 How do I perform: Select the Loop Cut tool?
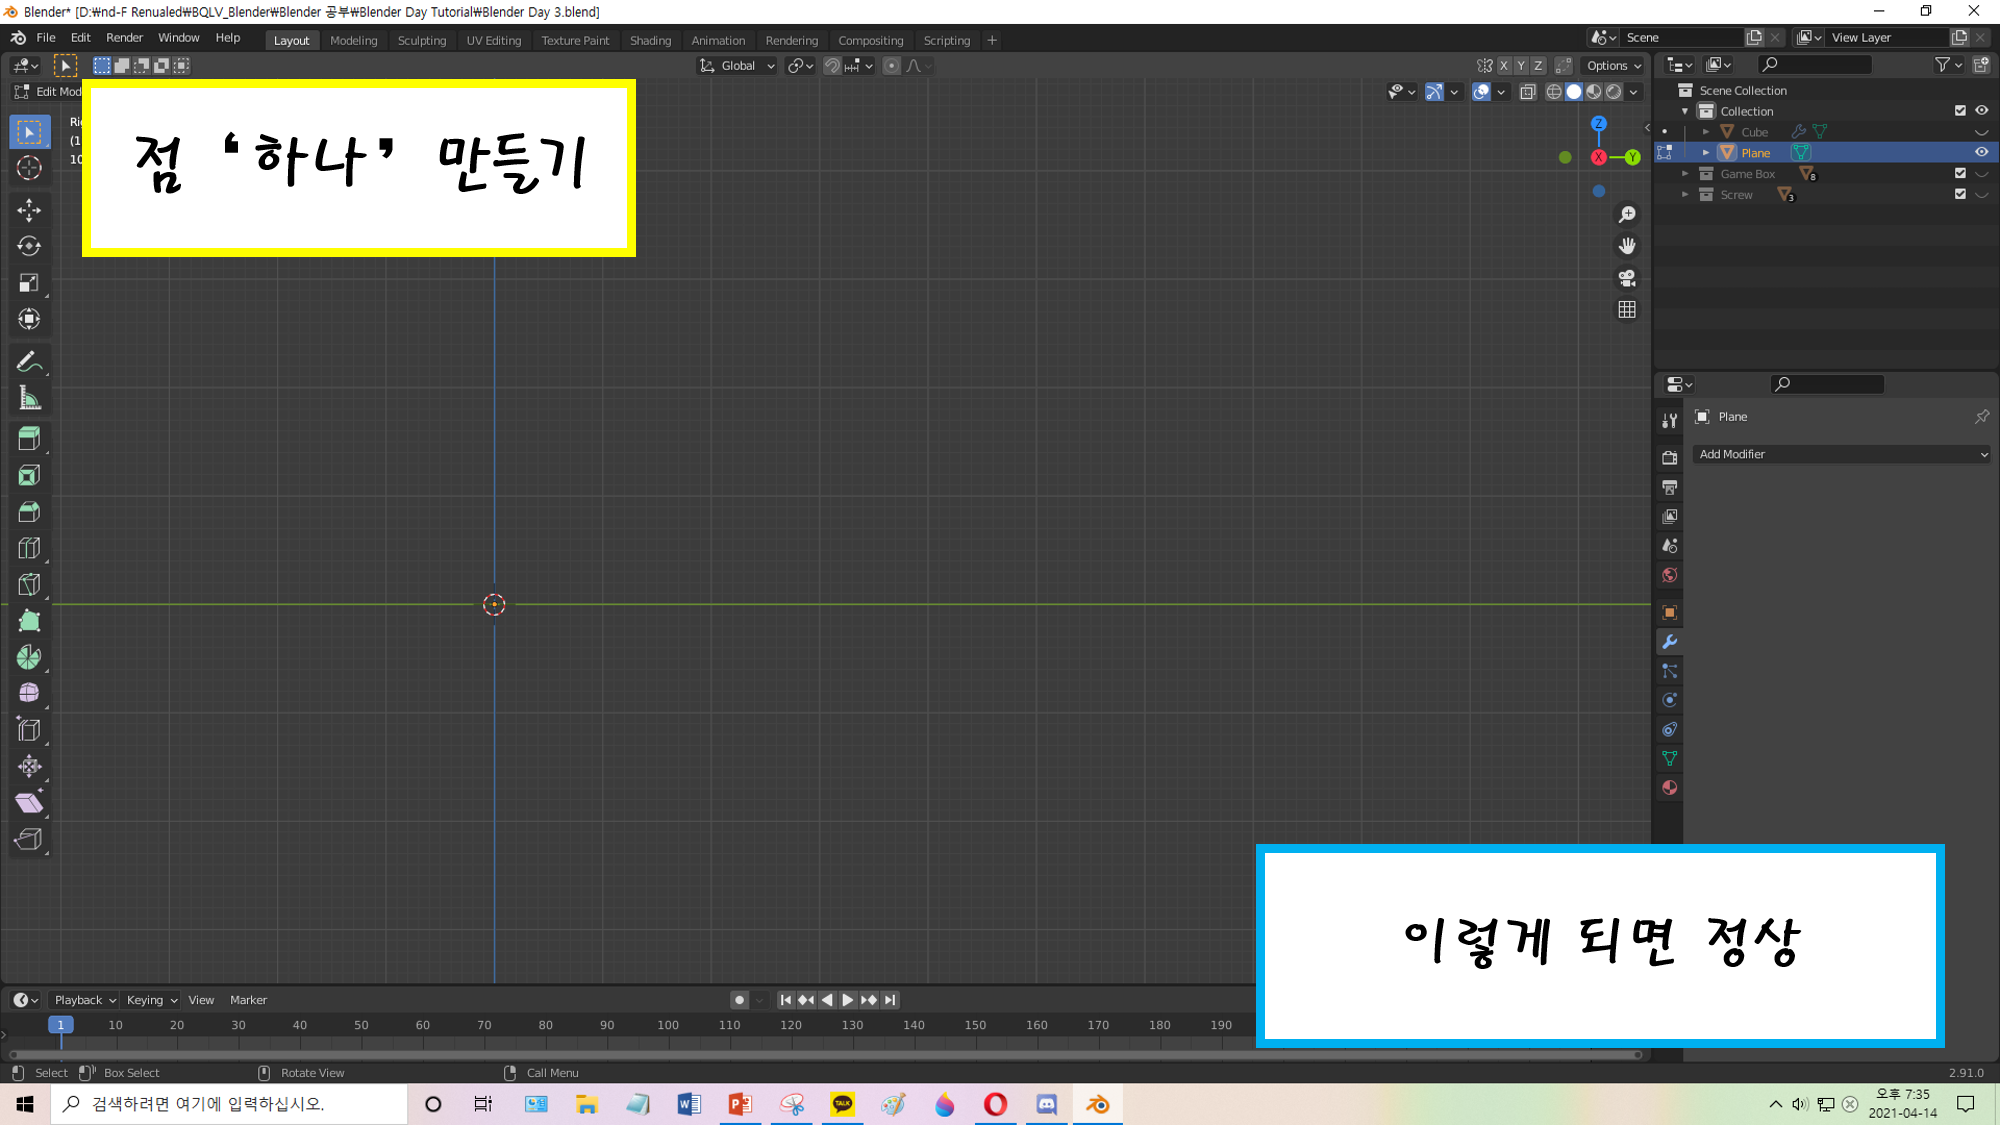29,548
